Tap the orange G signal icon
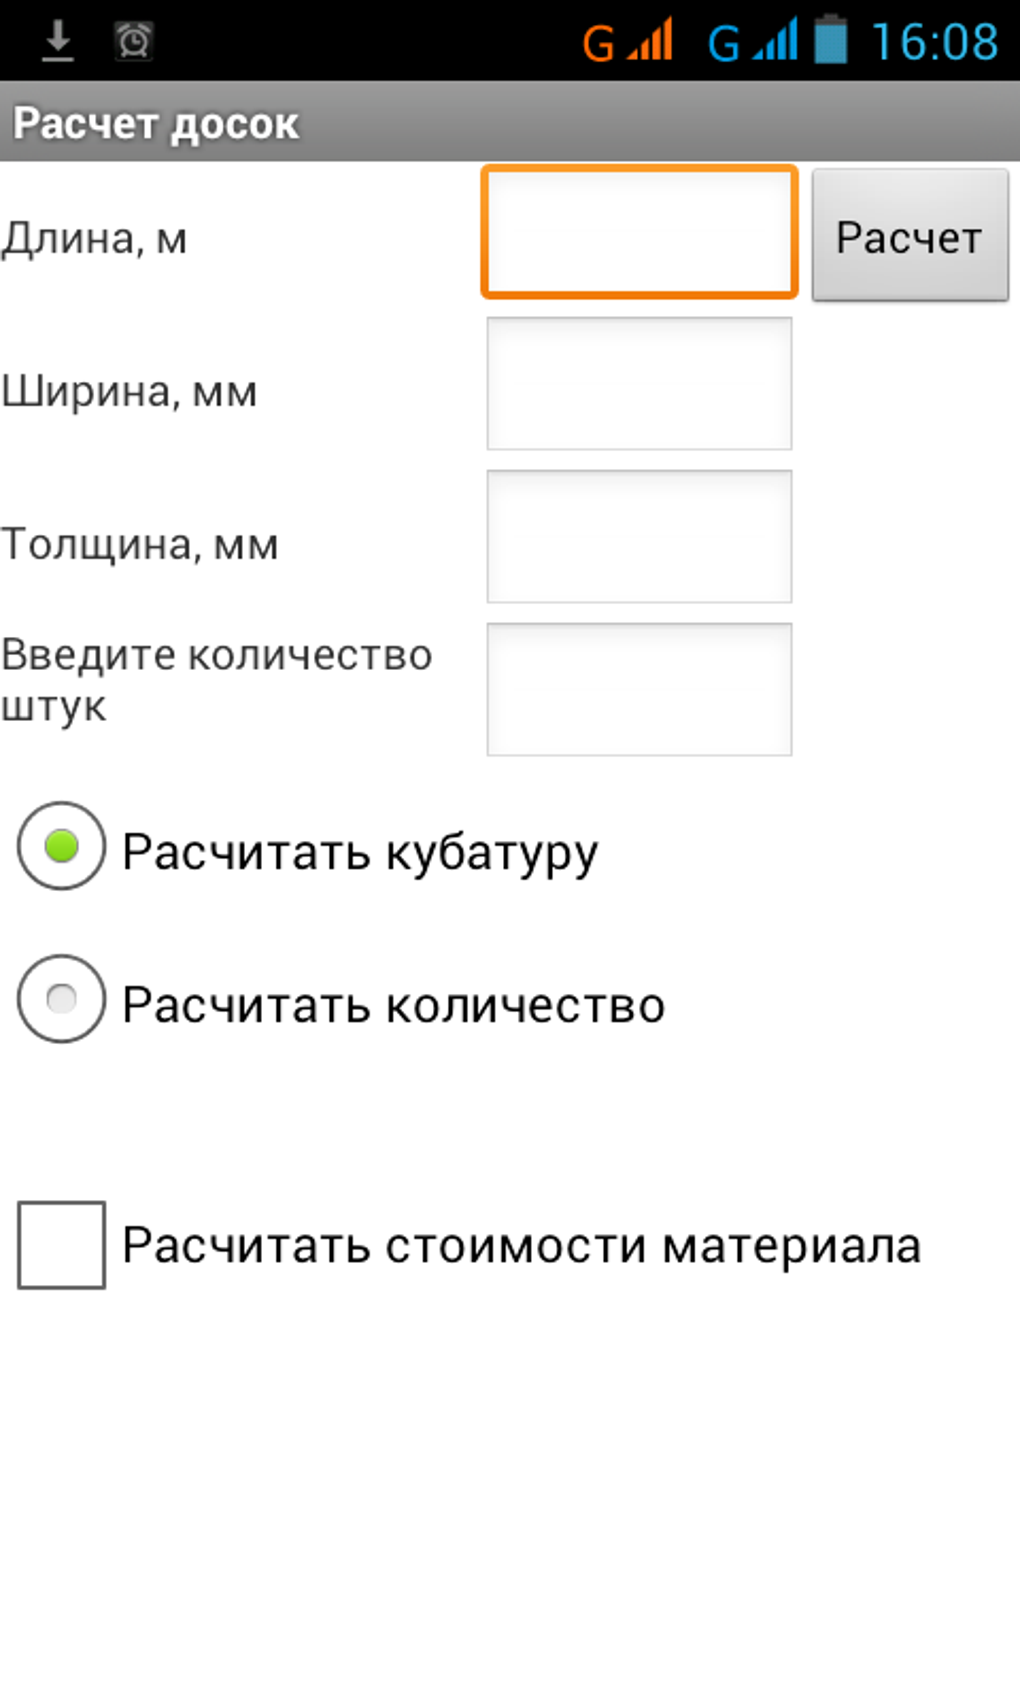This screenshot has width=1020, height=1700. pos(627,41)
